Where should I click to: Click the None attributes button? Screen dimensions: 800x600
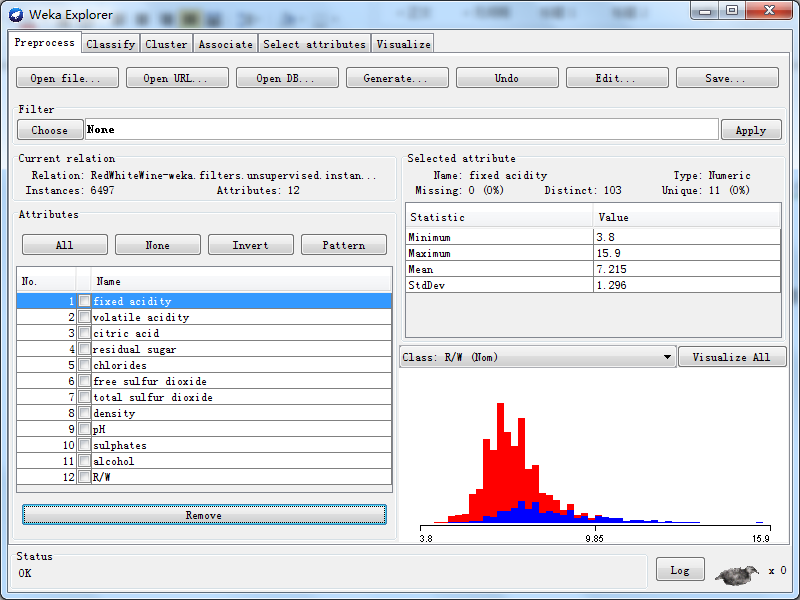point(158,245)
